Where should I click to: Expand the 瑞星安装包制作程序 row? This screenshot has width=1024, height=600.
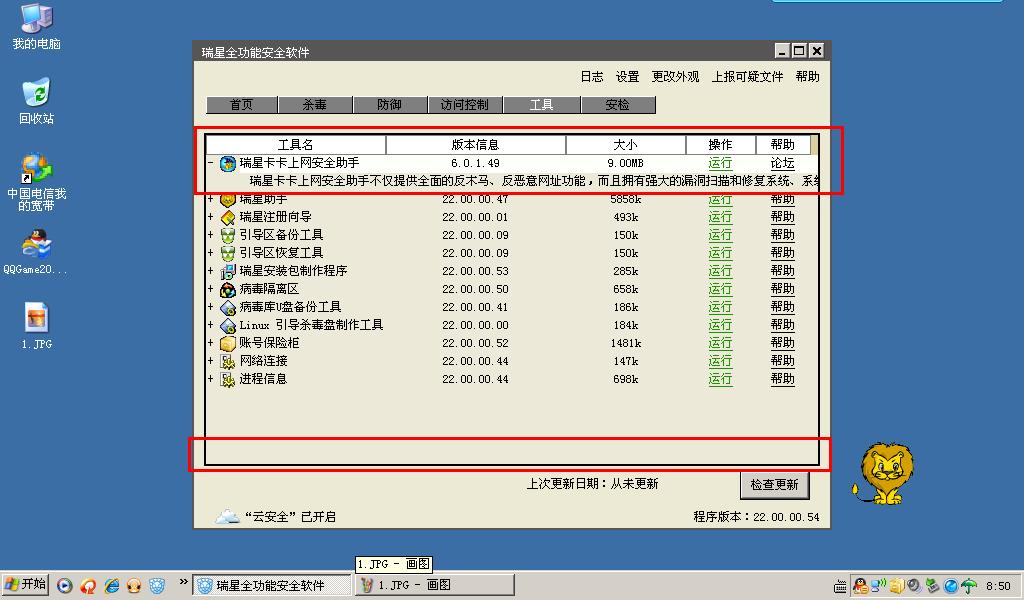(210, 271)
